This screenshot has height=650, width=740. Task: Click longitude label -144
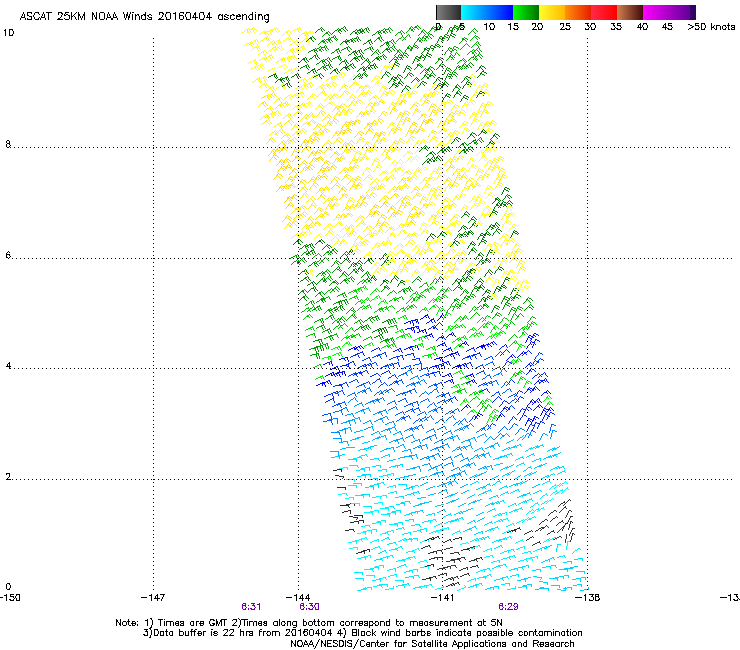(x=298, y=598)
